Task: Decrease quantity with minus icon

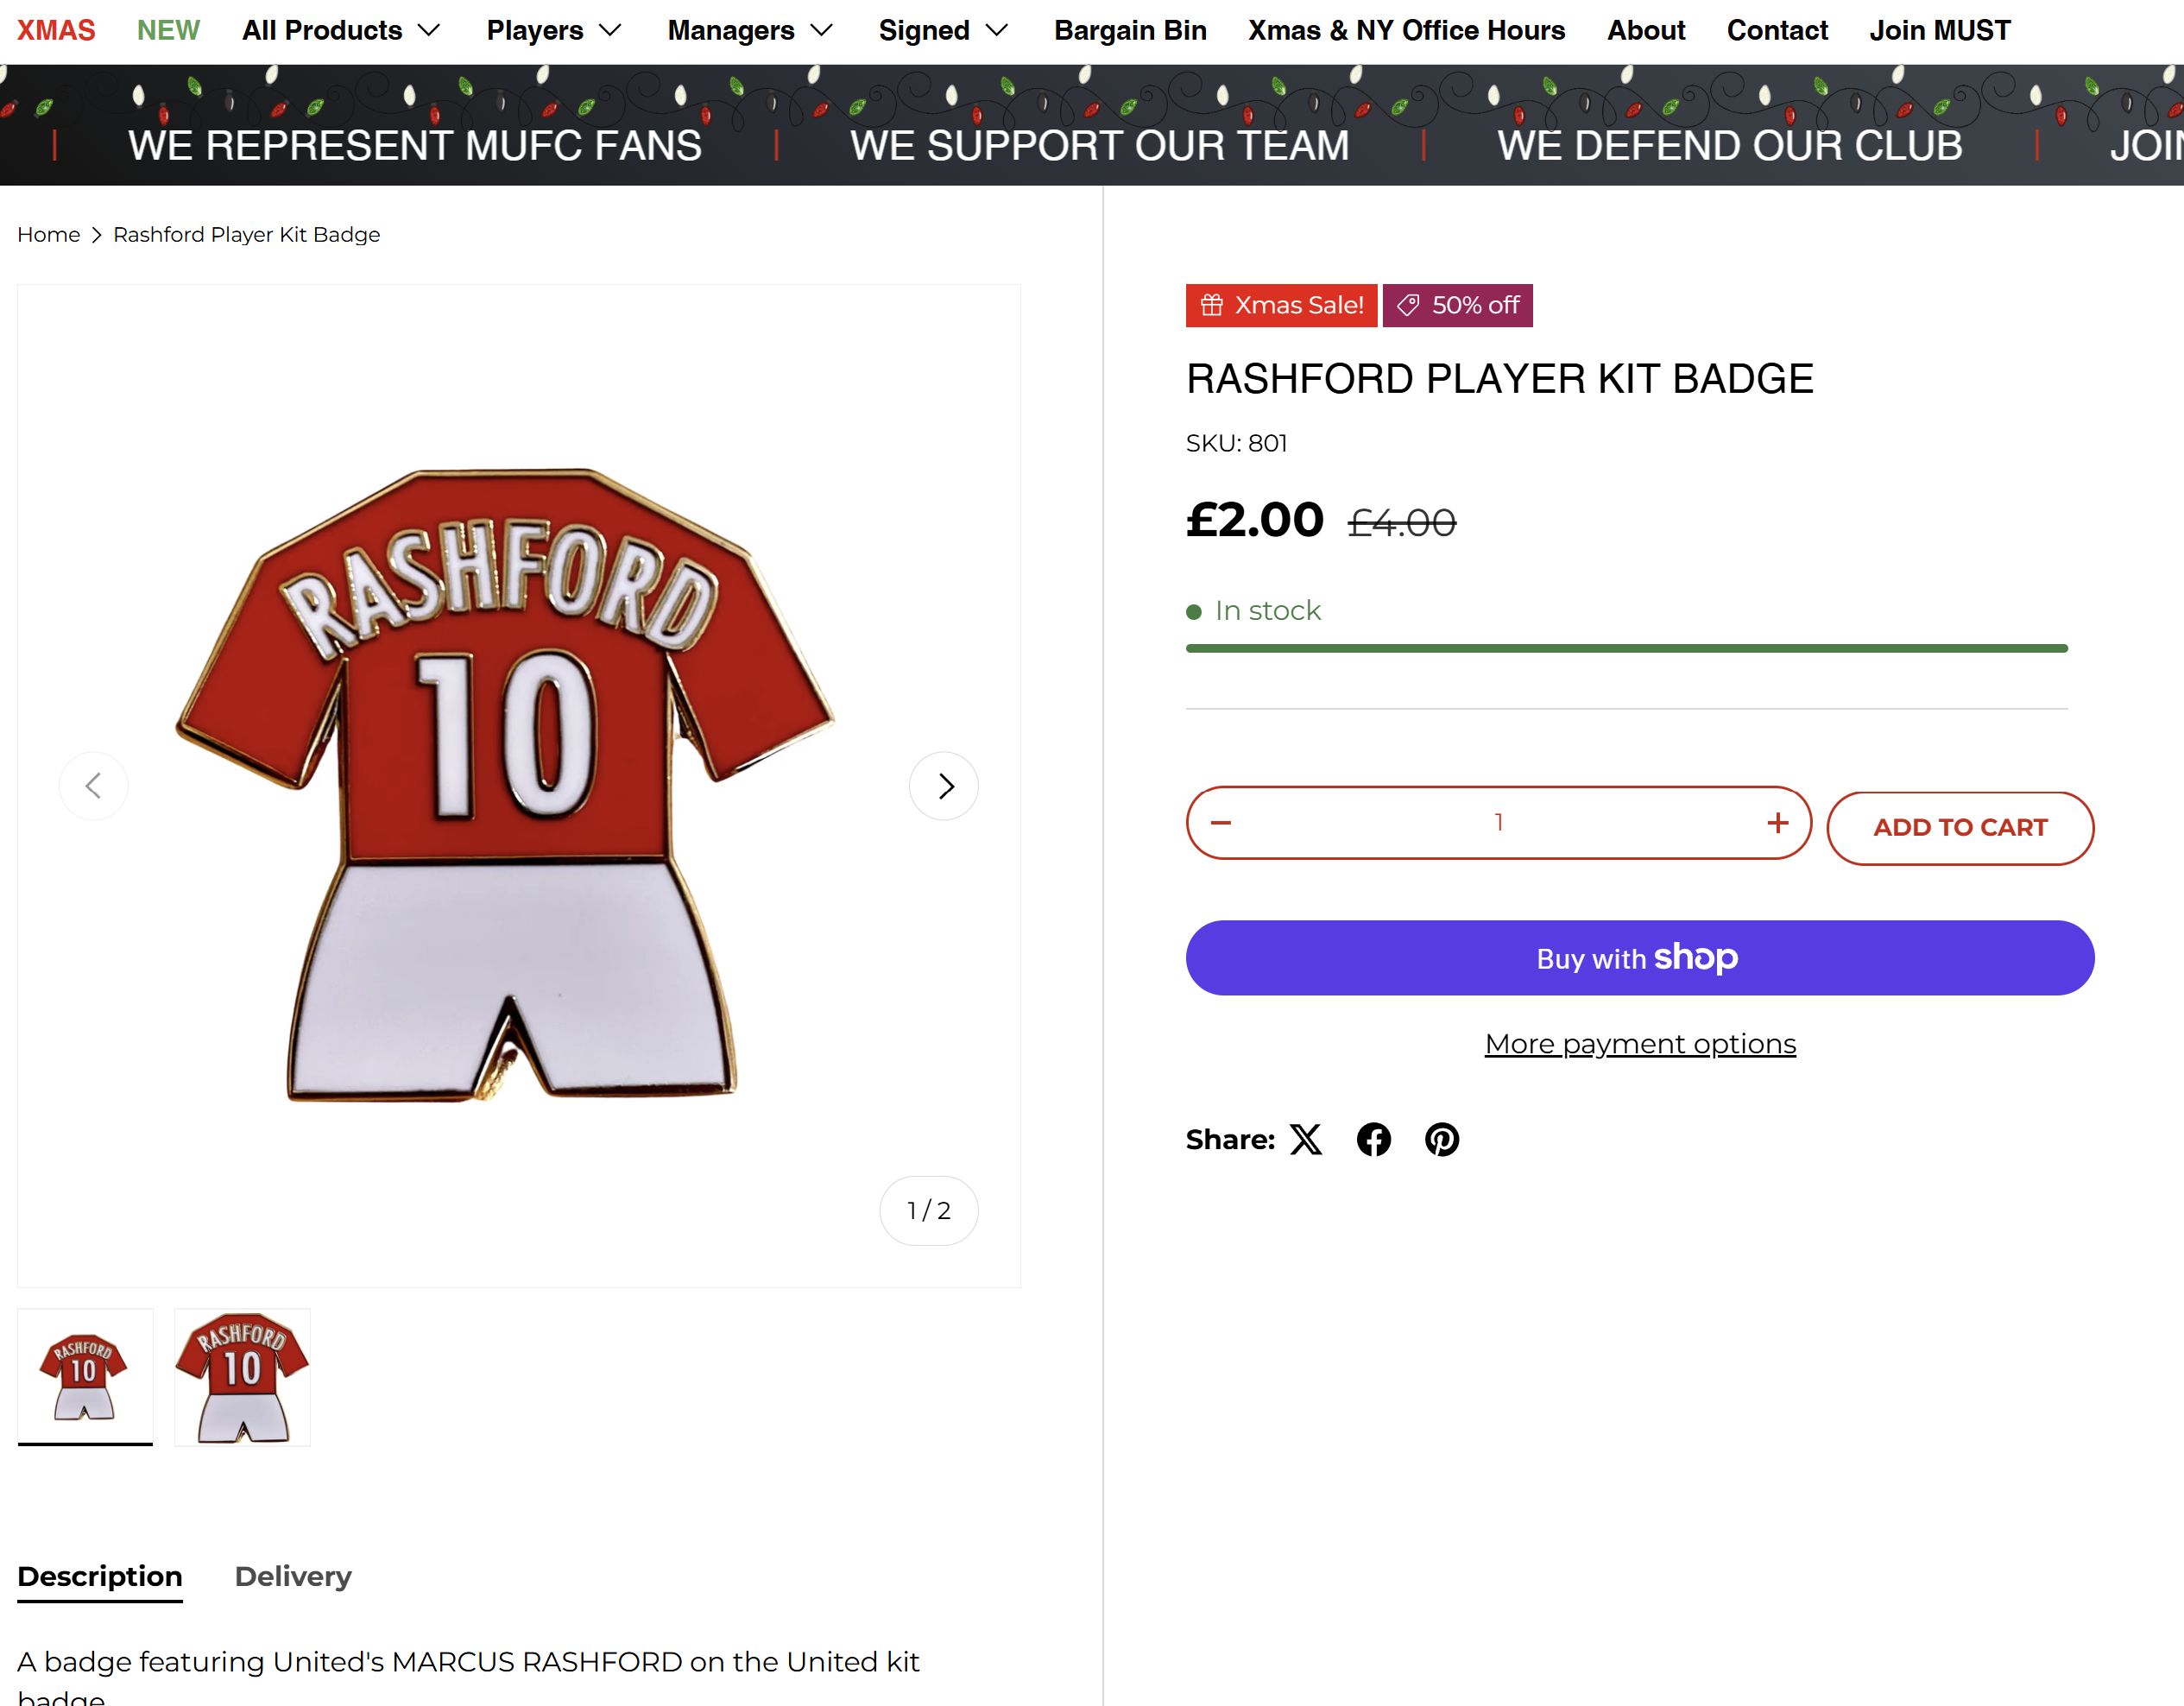Action: [1221, 822]
